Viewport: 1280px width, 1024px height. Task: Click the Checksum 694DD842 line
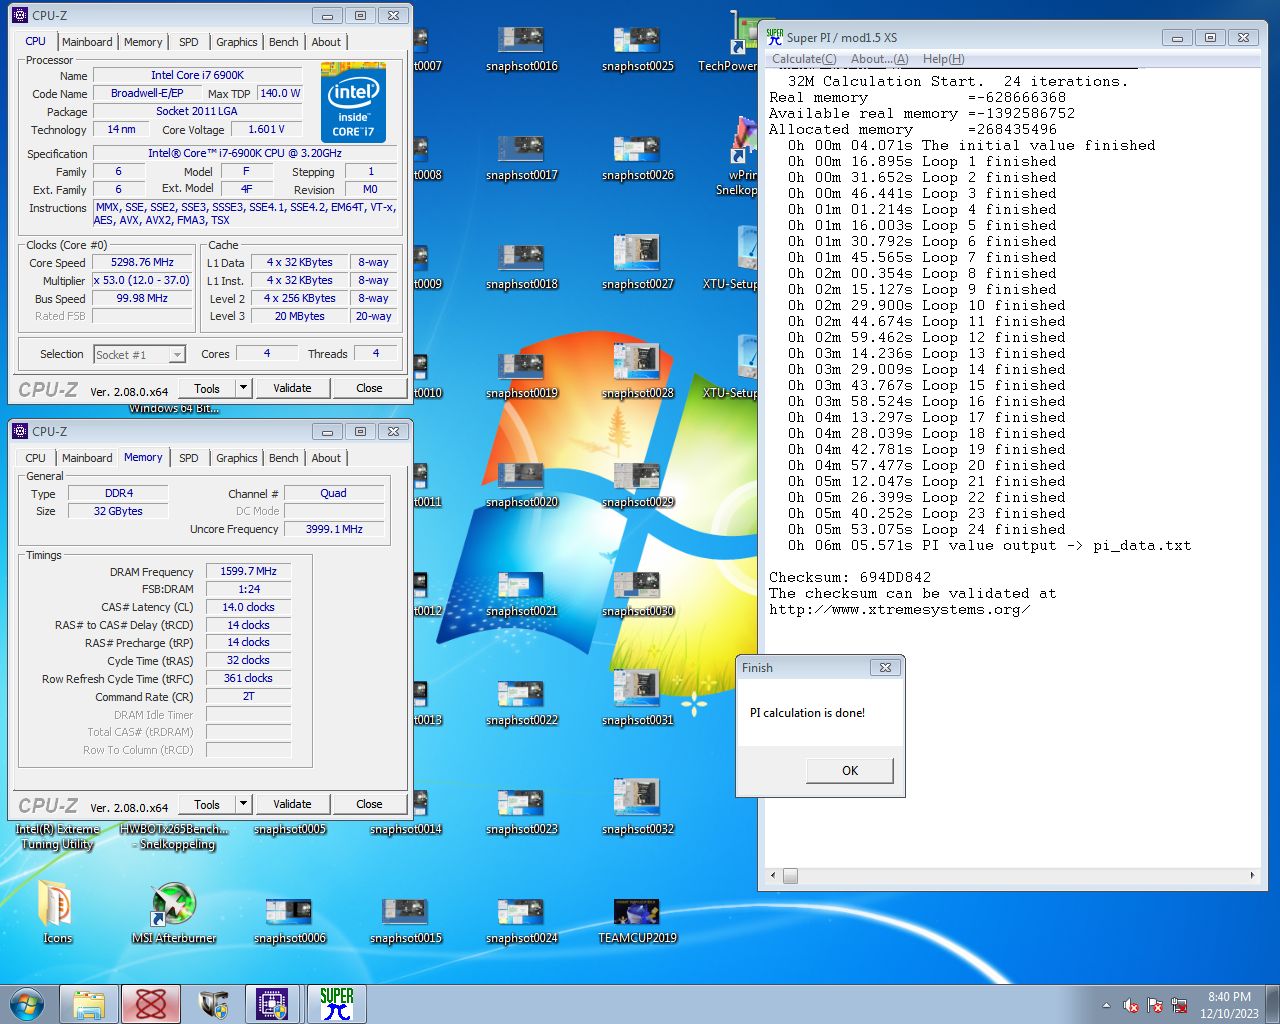[850, 578]
